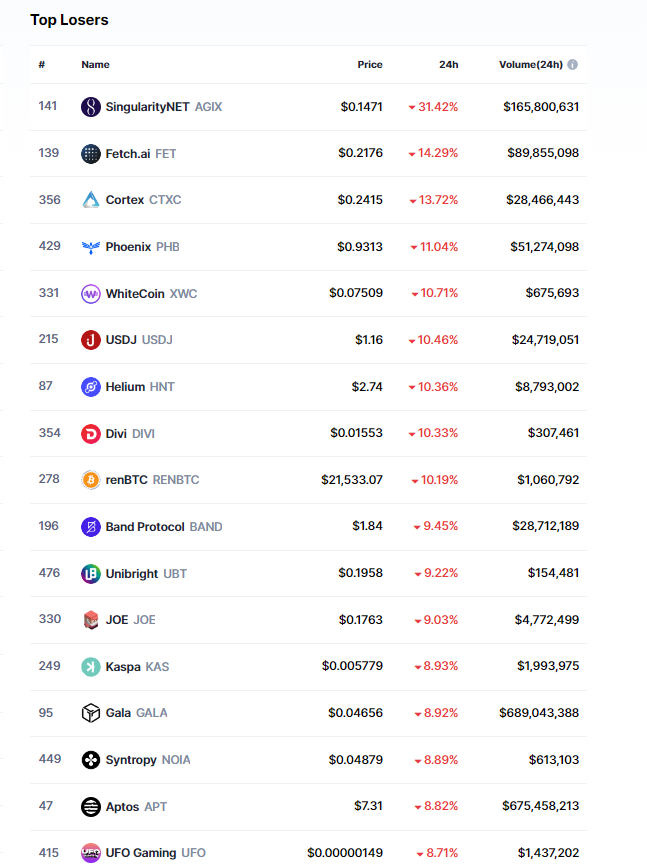Sort table by rank # column header
Viewport: 647px width, 867px height.
tap(42, 65)
